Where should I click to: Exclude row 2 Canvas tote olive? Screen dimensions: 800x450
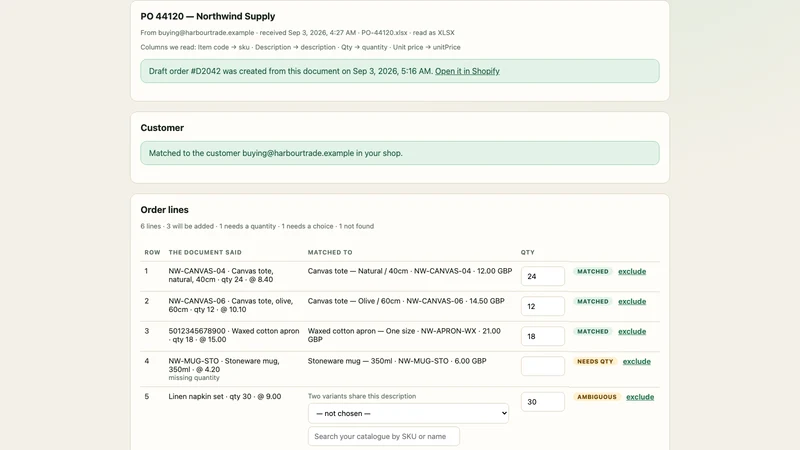632,302
